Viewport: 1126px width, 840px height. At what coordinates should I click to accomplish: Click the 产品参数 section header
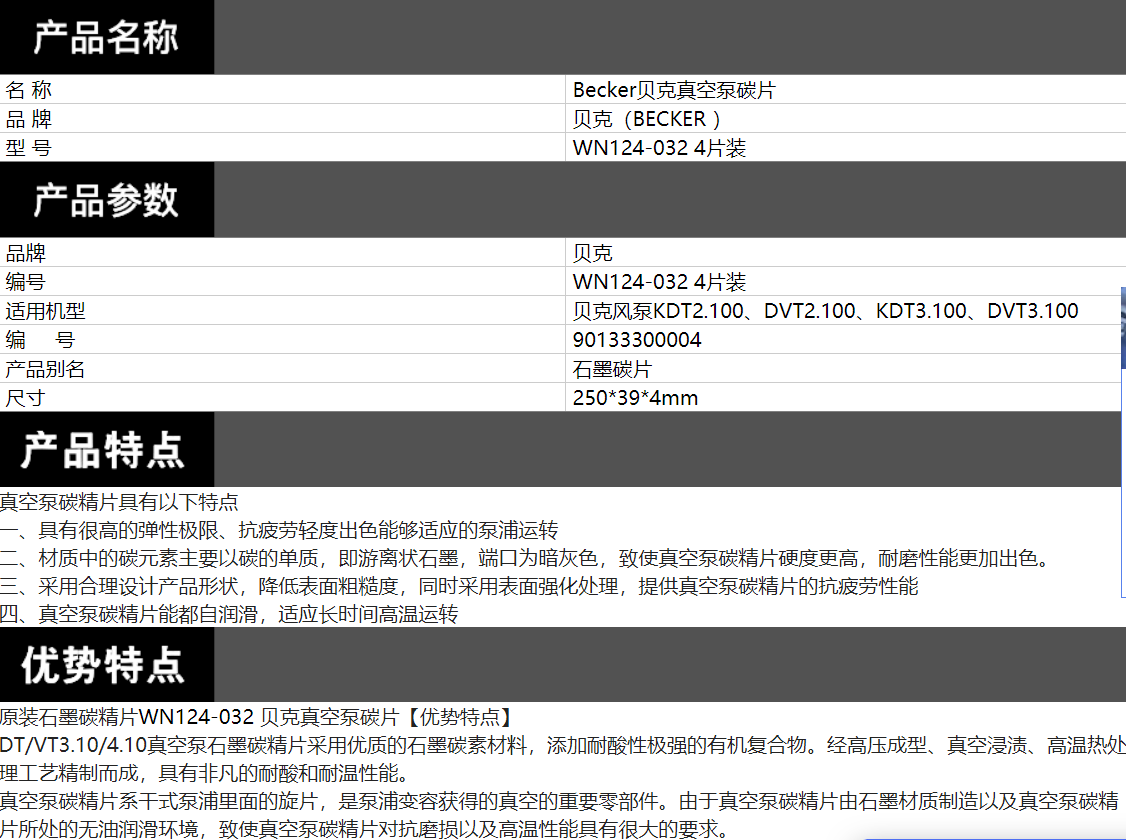coord(106,200)
